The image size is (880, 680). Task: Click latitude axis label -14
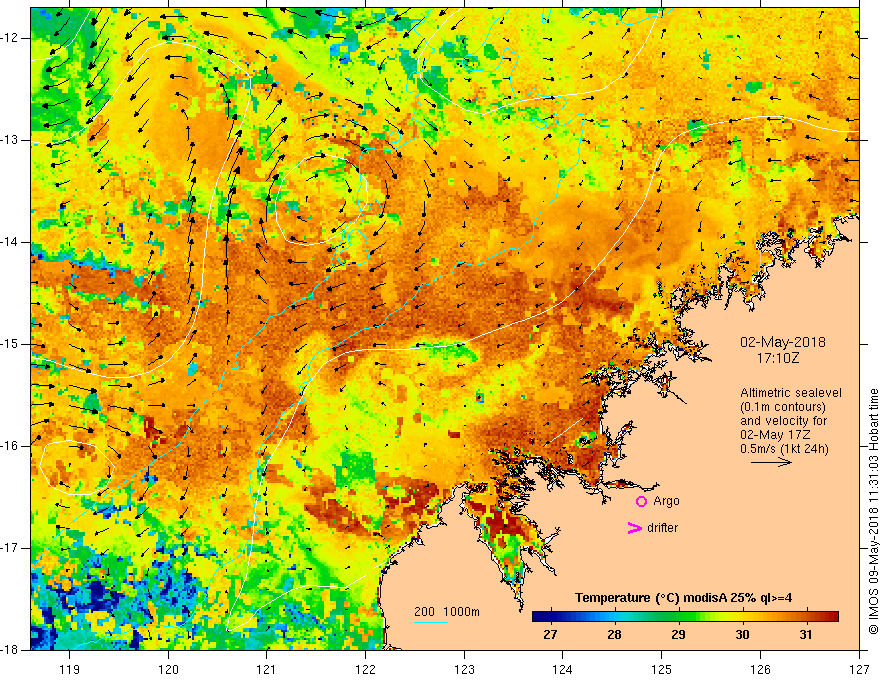[x=10, y=242]
